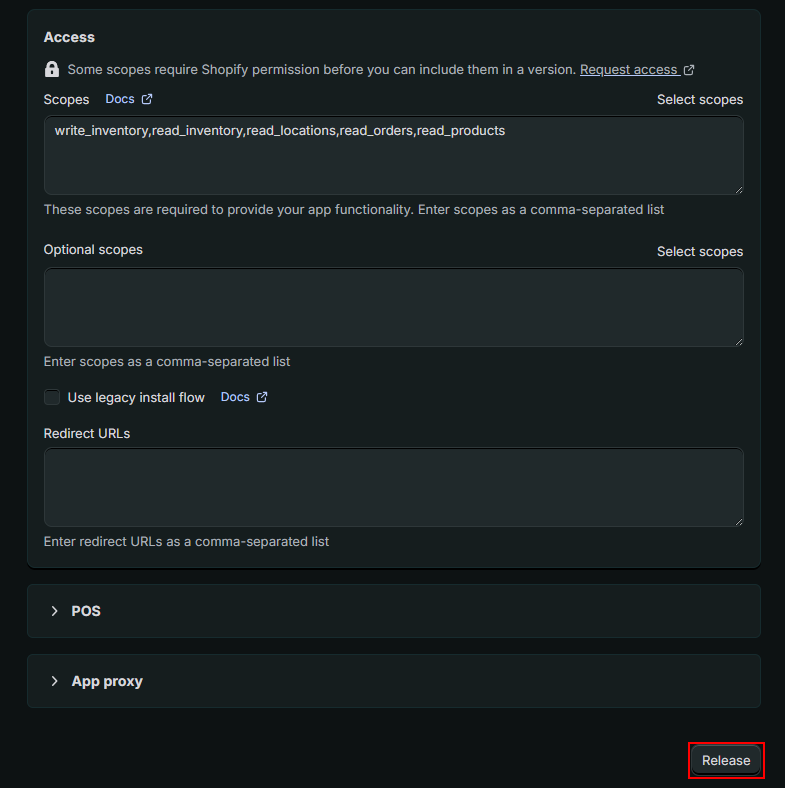Screen dimensions: 785x788
Task: Open Docs link beside legacy install flow
Action: [235, 397]
